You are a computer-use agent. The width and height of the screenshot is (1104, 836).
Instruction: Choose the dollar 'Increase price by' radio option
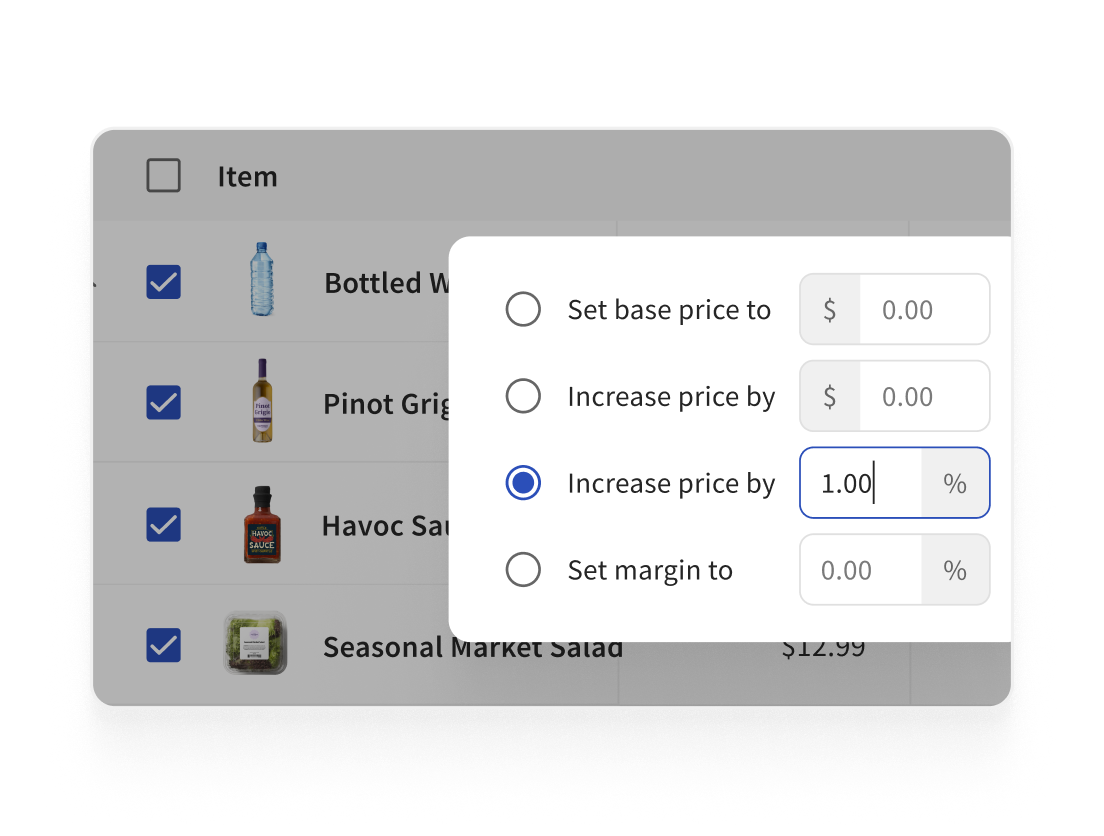click(x=523, y=396)
